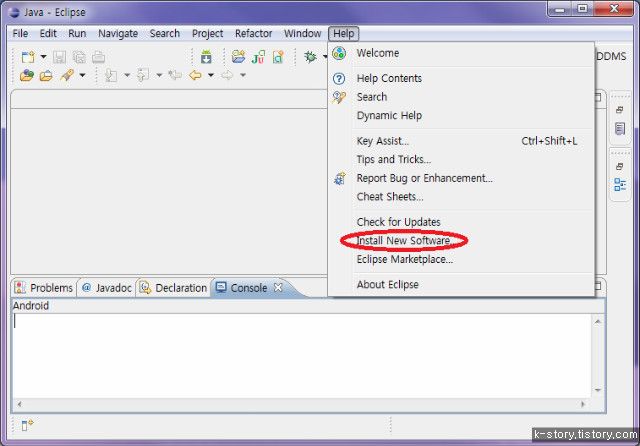Expand the Forward history dropdown arrow
Viewport: 640px width, 446px height.
click(x=243, y=75)
